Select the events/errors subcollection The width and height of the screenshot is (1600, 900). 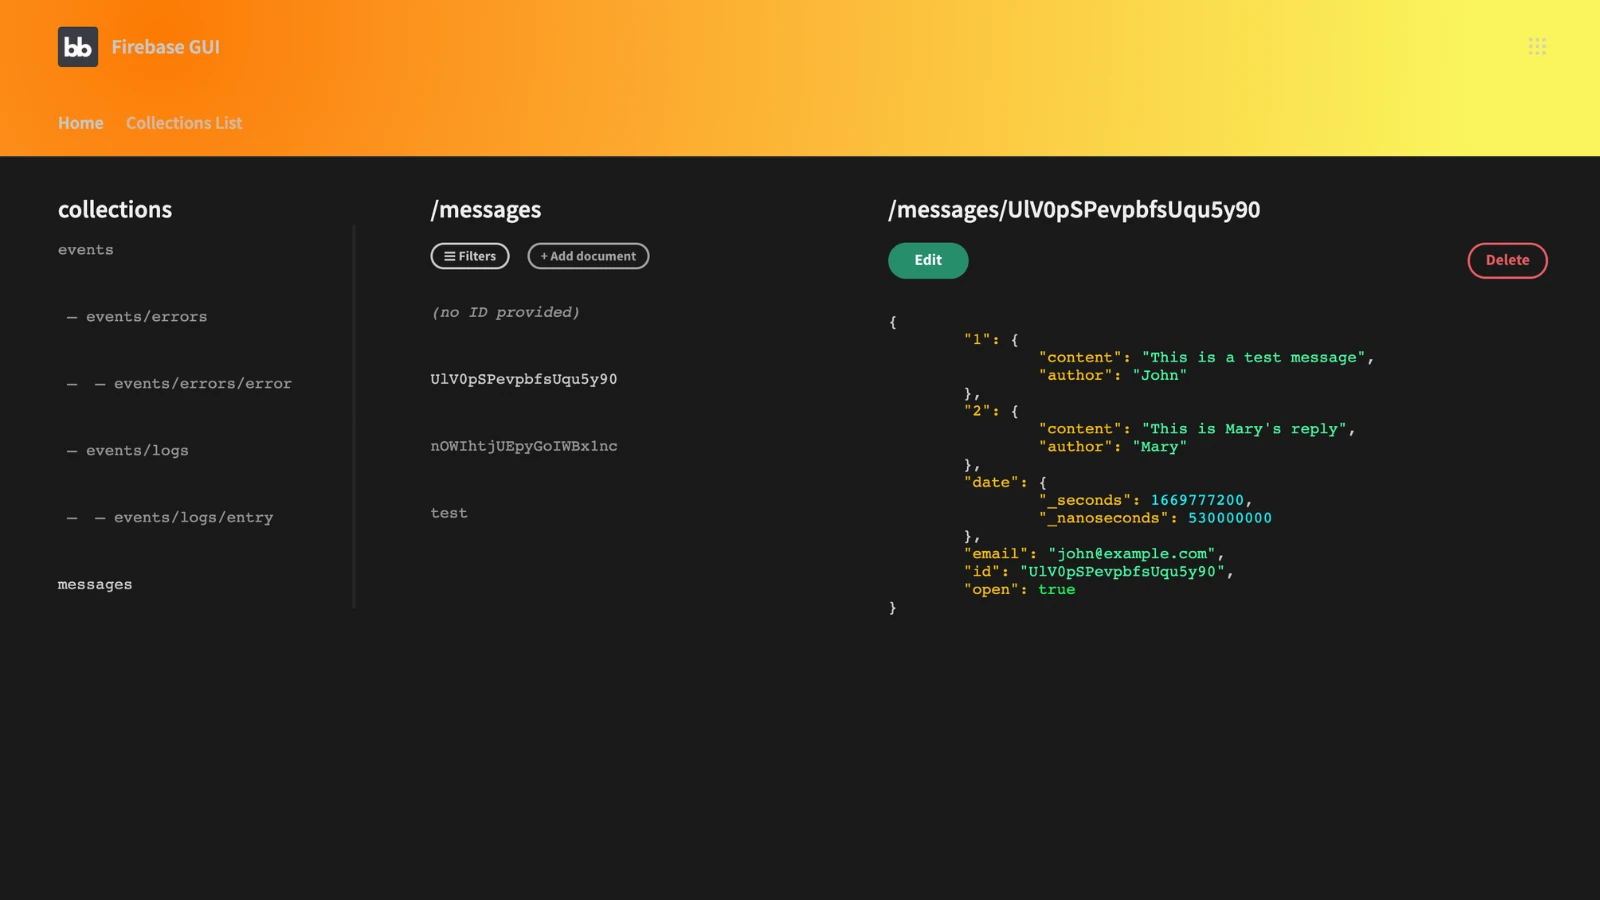[147, 317]
